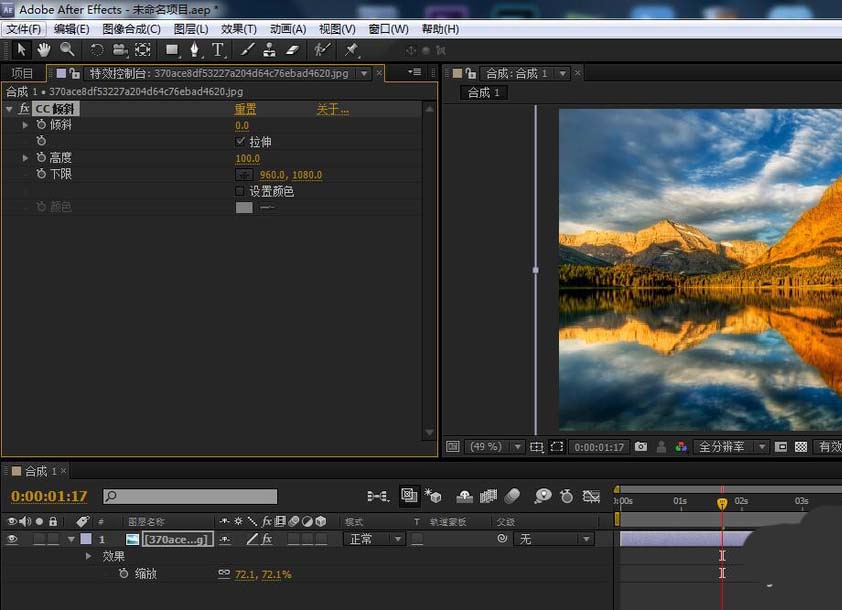Screen dimensions: 842x610
Task: Select the Zoom magnifier tool
Action: click(x=67, y=49)
